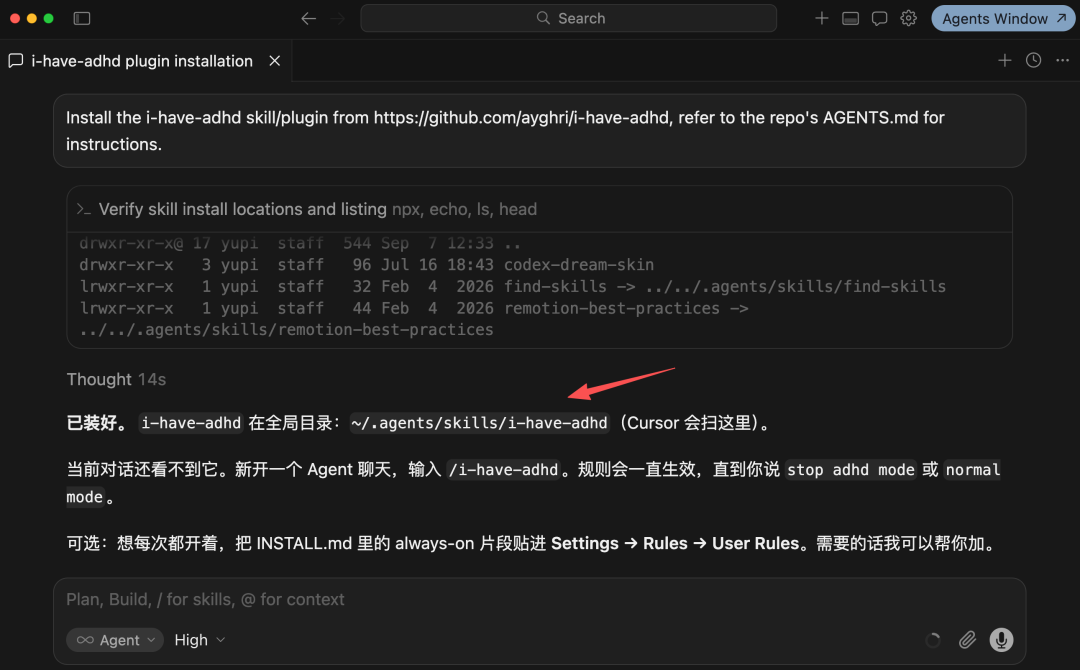The height and width of the screenshot is (670, 1080).
Task: Open the chat bubble icon in title bar
Action: point(879,19)
